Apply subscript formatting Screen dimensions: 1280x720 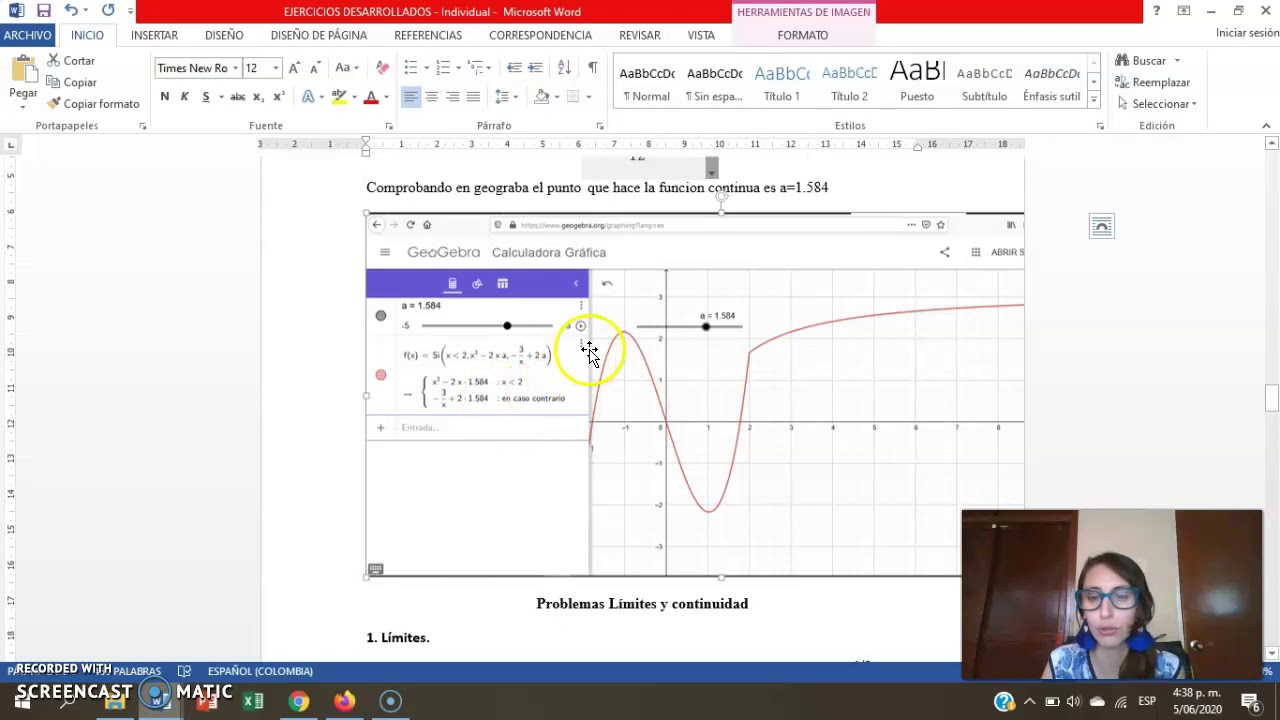click(258, 97)
